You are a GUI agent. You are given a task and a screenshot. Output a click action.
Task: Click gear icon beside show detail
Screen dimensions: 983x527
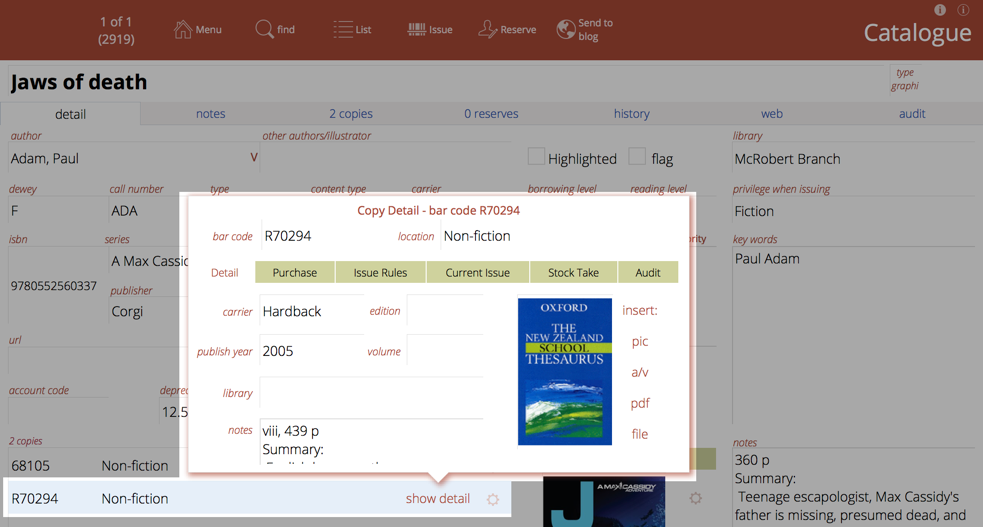[493, 499]
